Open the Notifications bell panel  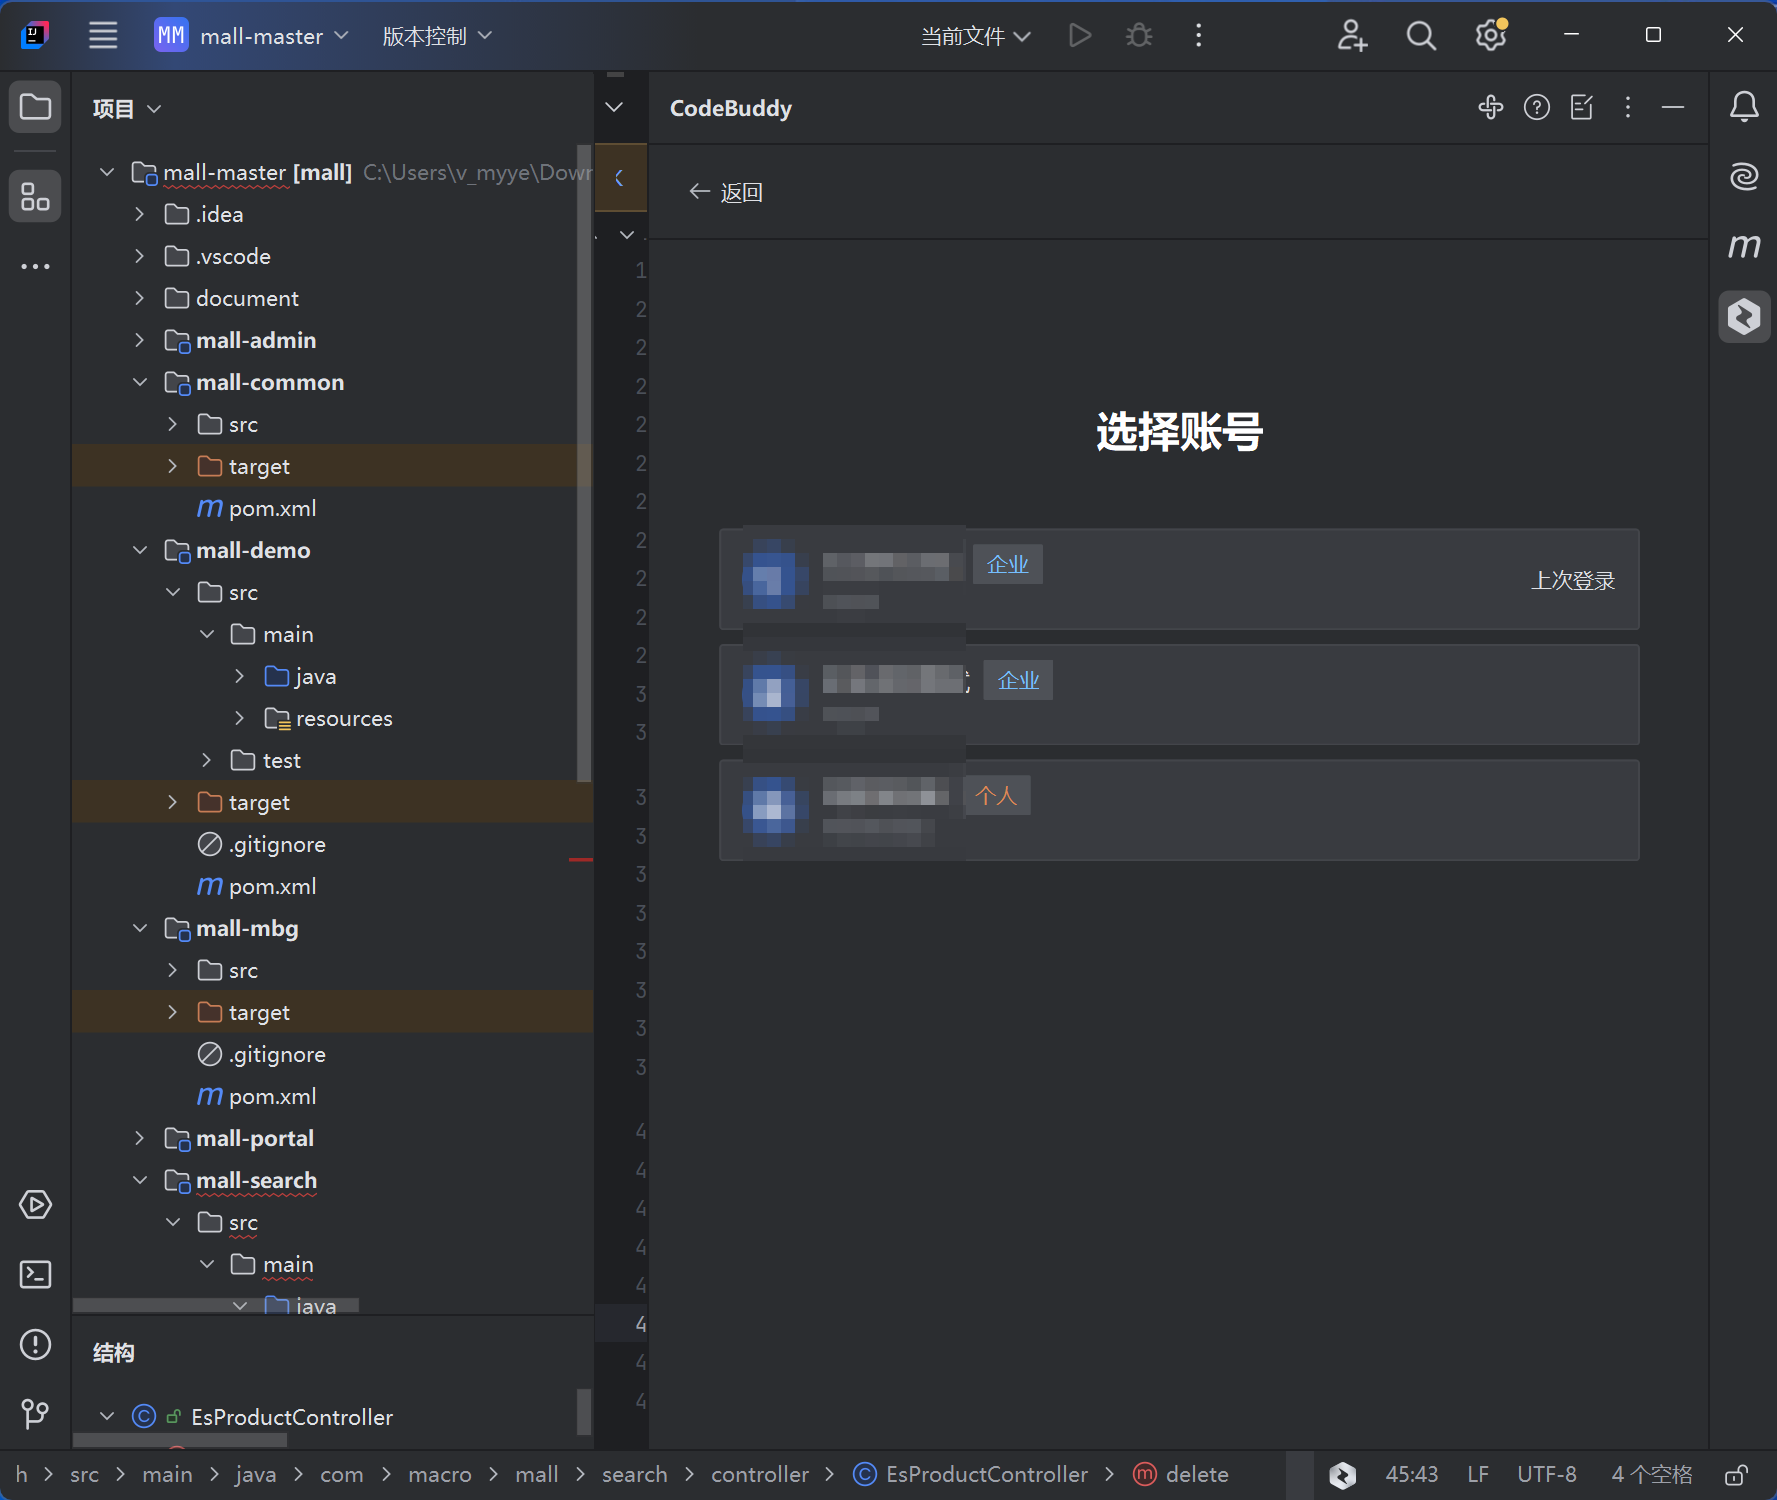point(1744,107)
